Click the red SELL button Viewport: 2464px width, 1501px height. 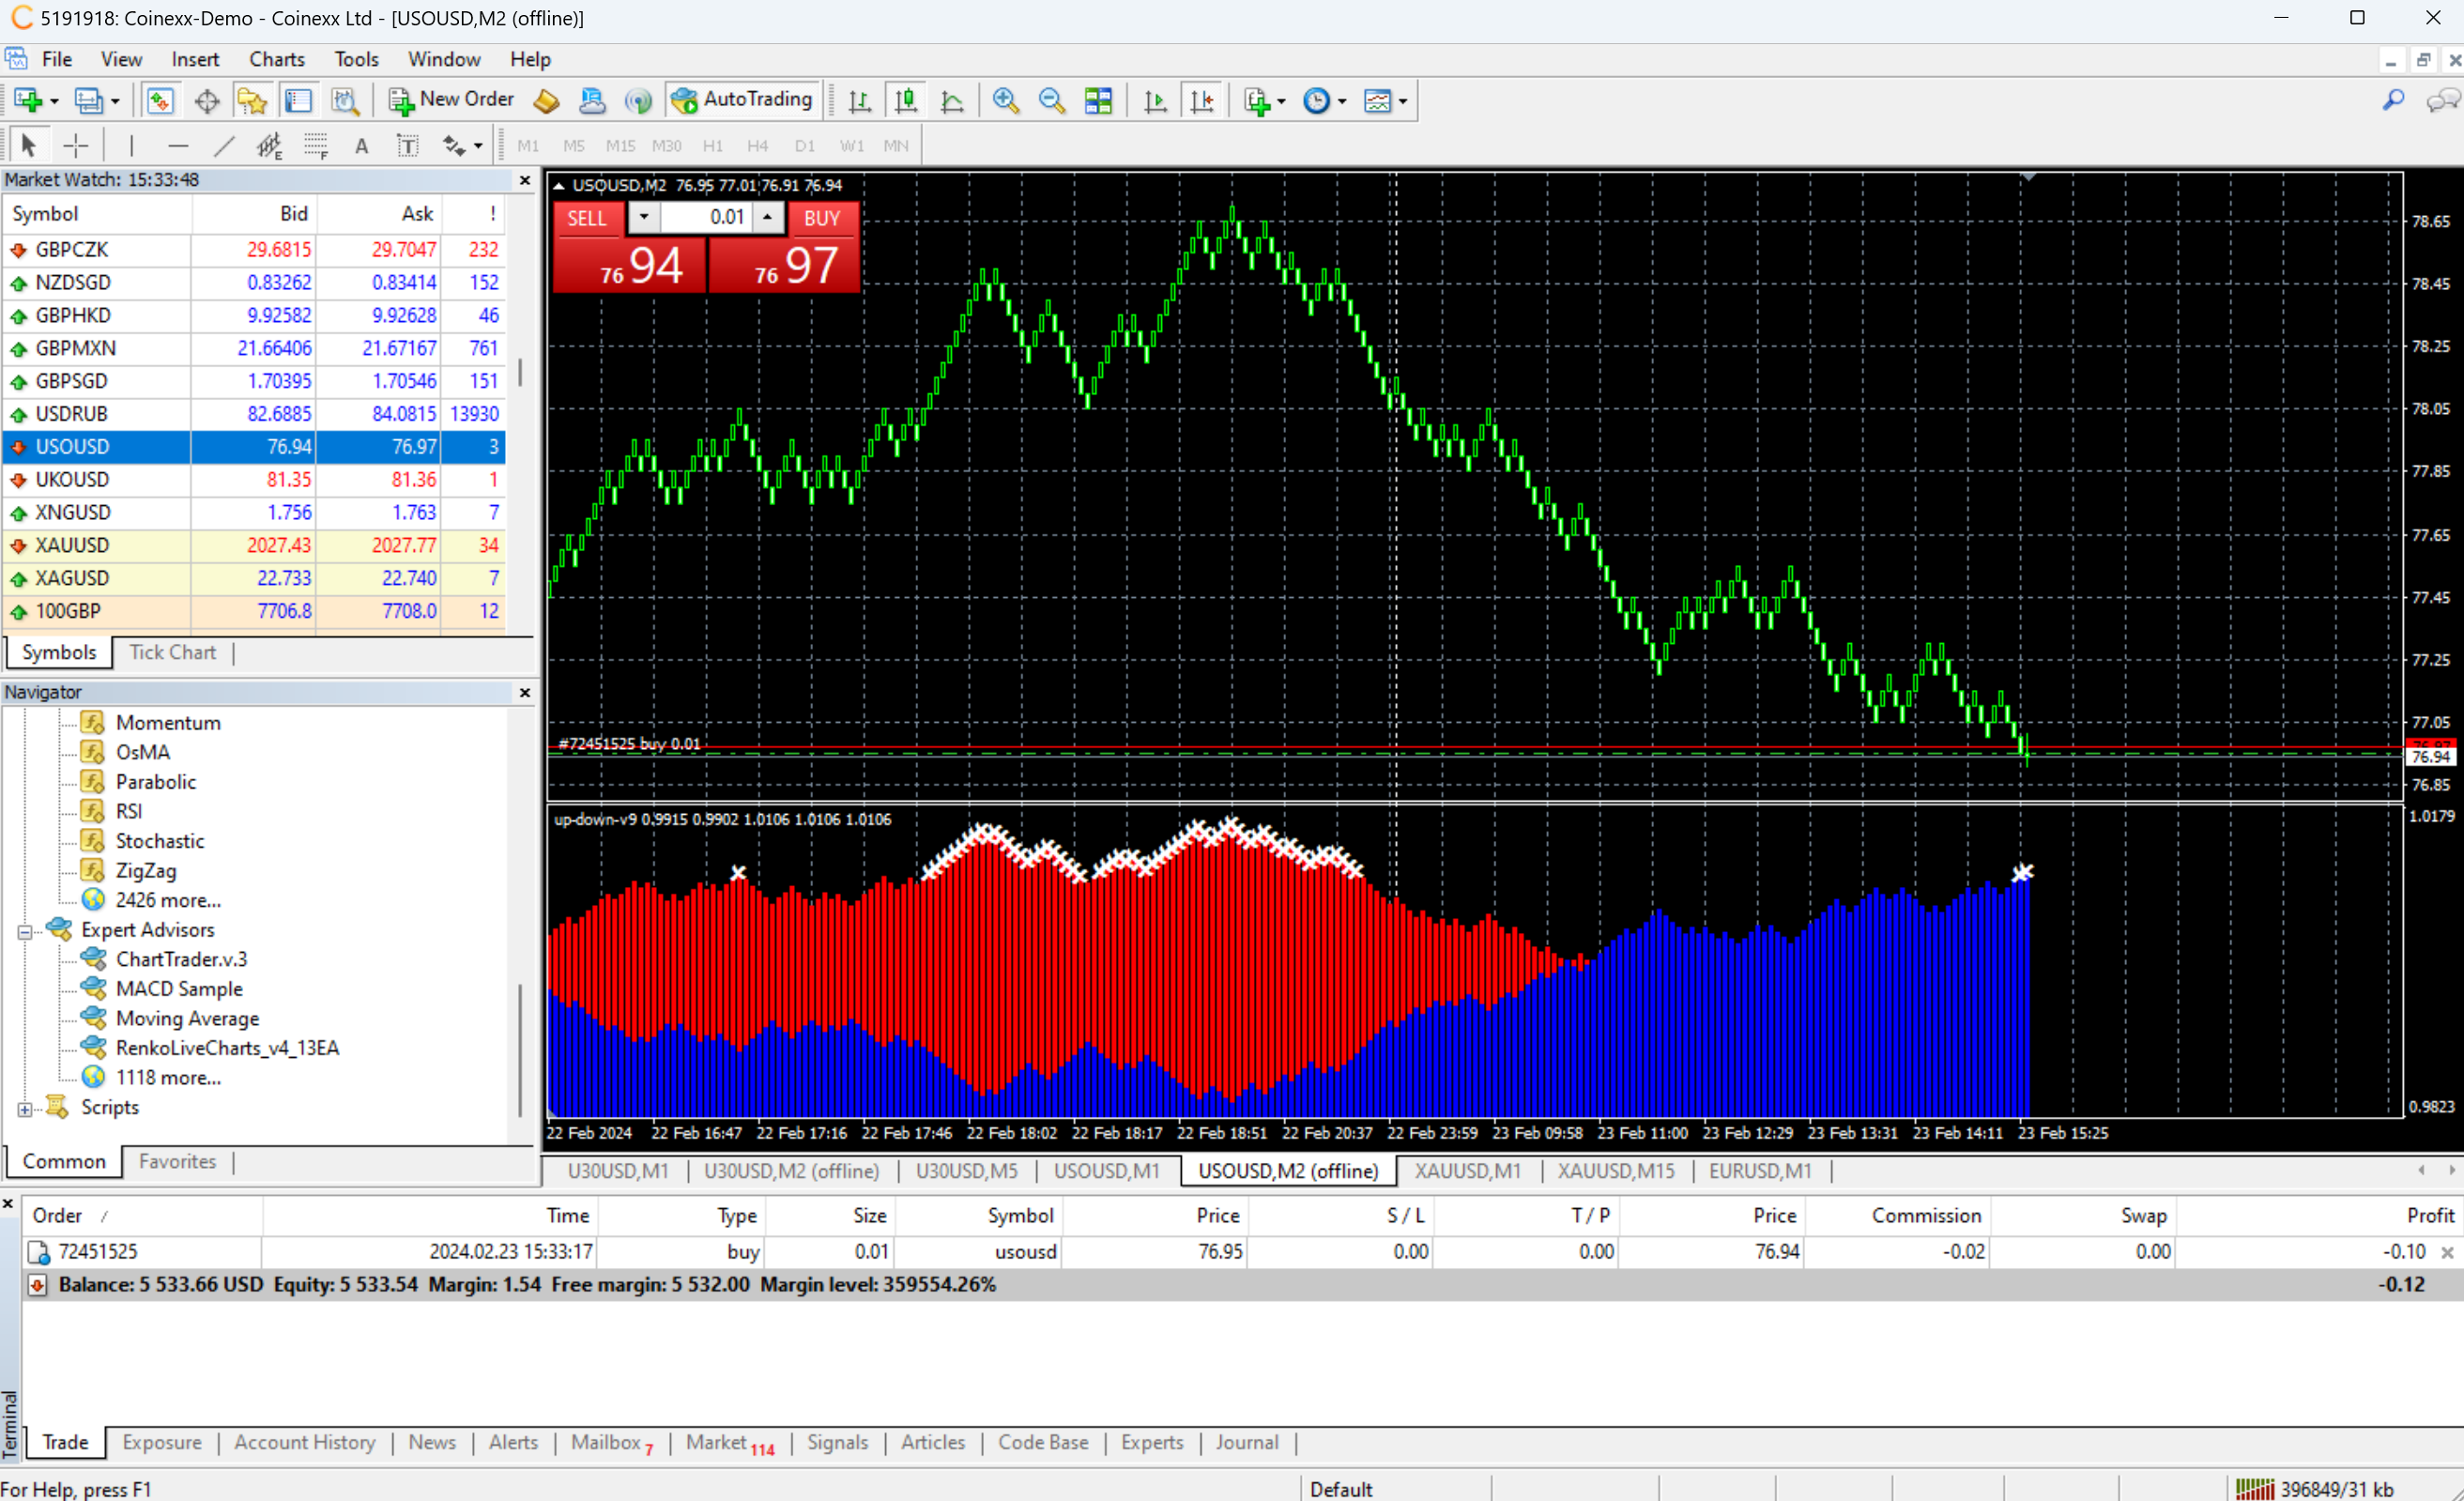[587, 218]
